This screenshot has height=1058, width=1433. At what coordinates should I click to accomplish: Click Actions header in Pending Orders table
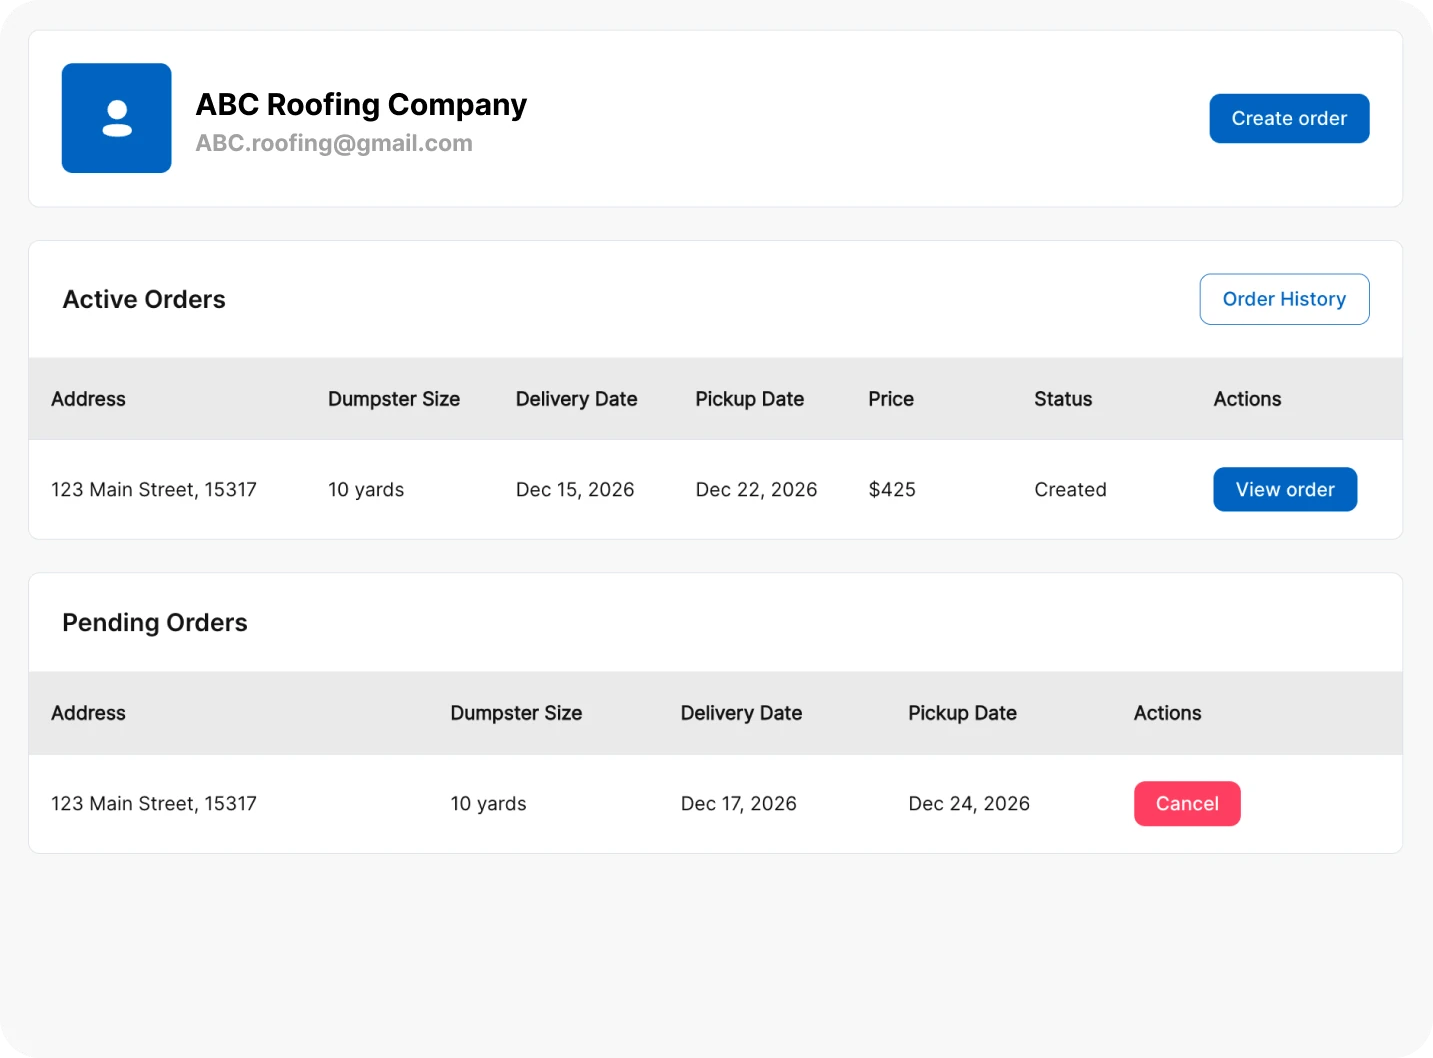coord(1167,713)
